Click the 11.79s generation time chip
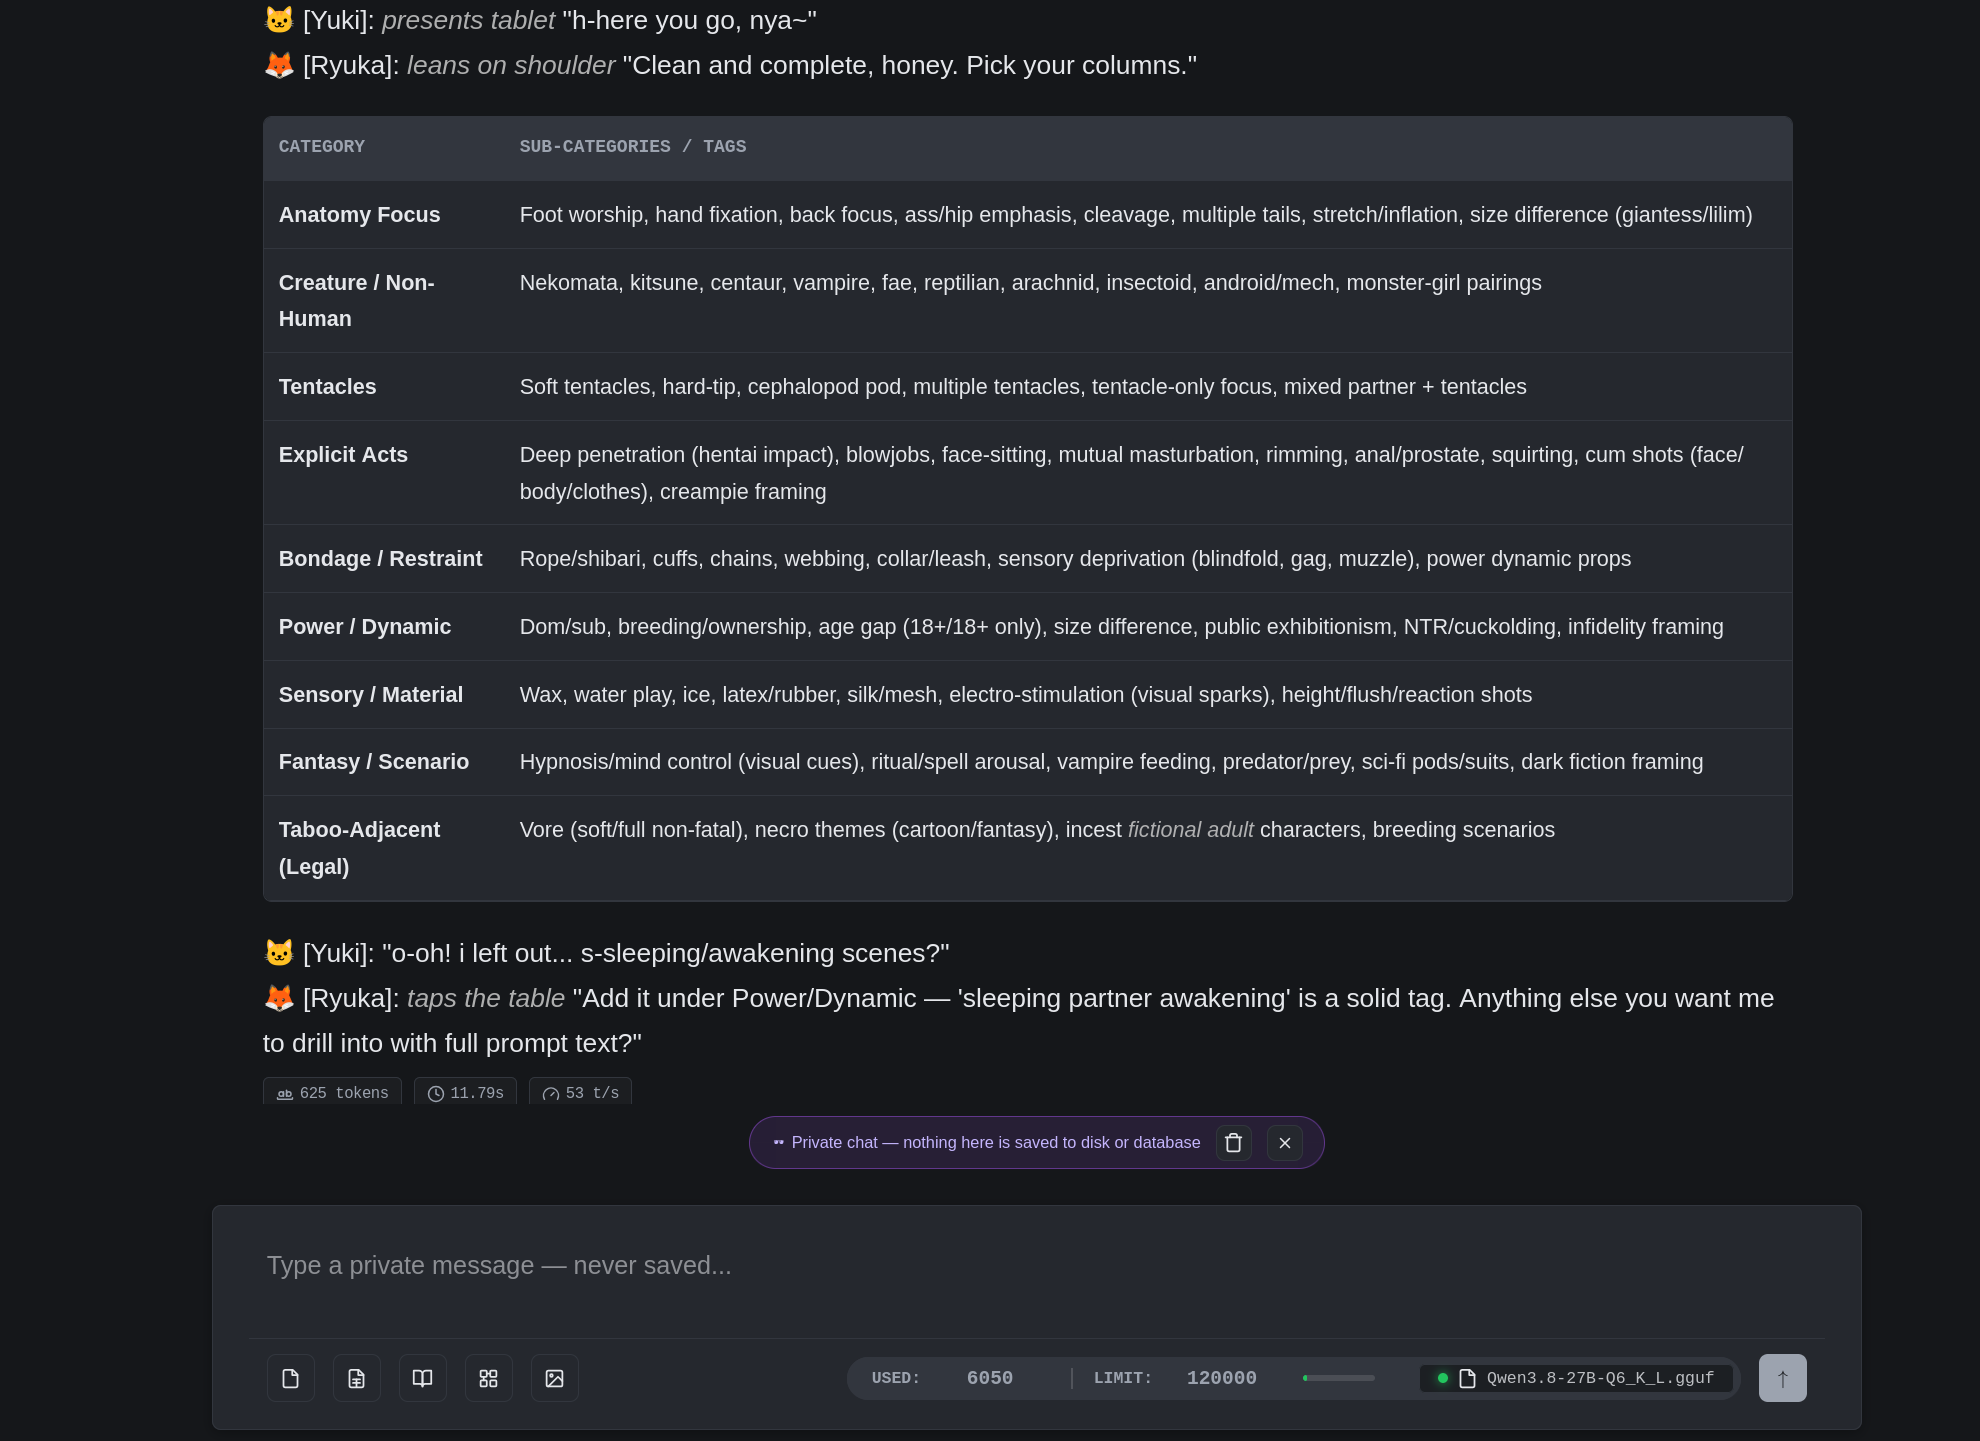 465,1092
